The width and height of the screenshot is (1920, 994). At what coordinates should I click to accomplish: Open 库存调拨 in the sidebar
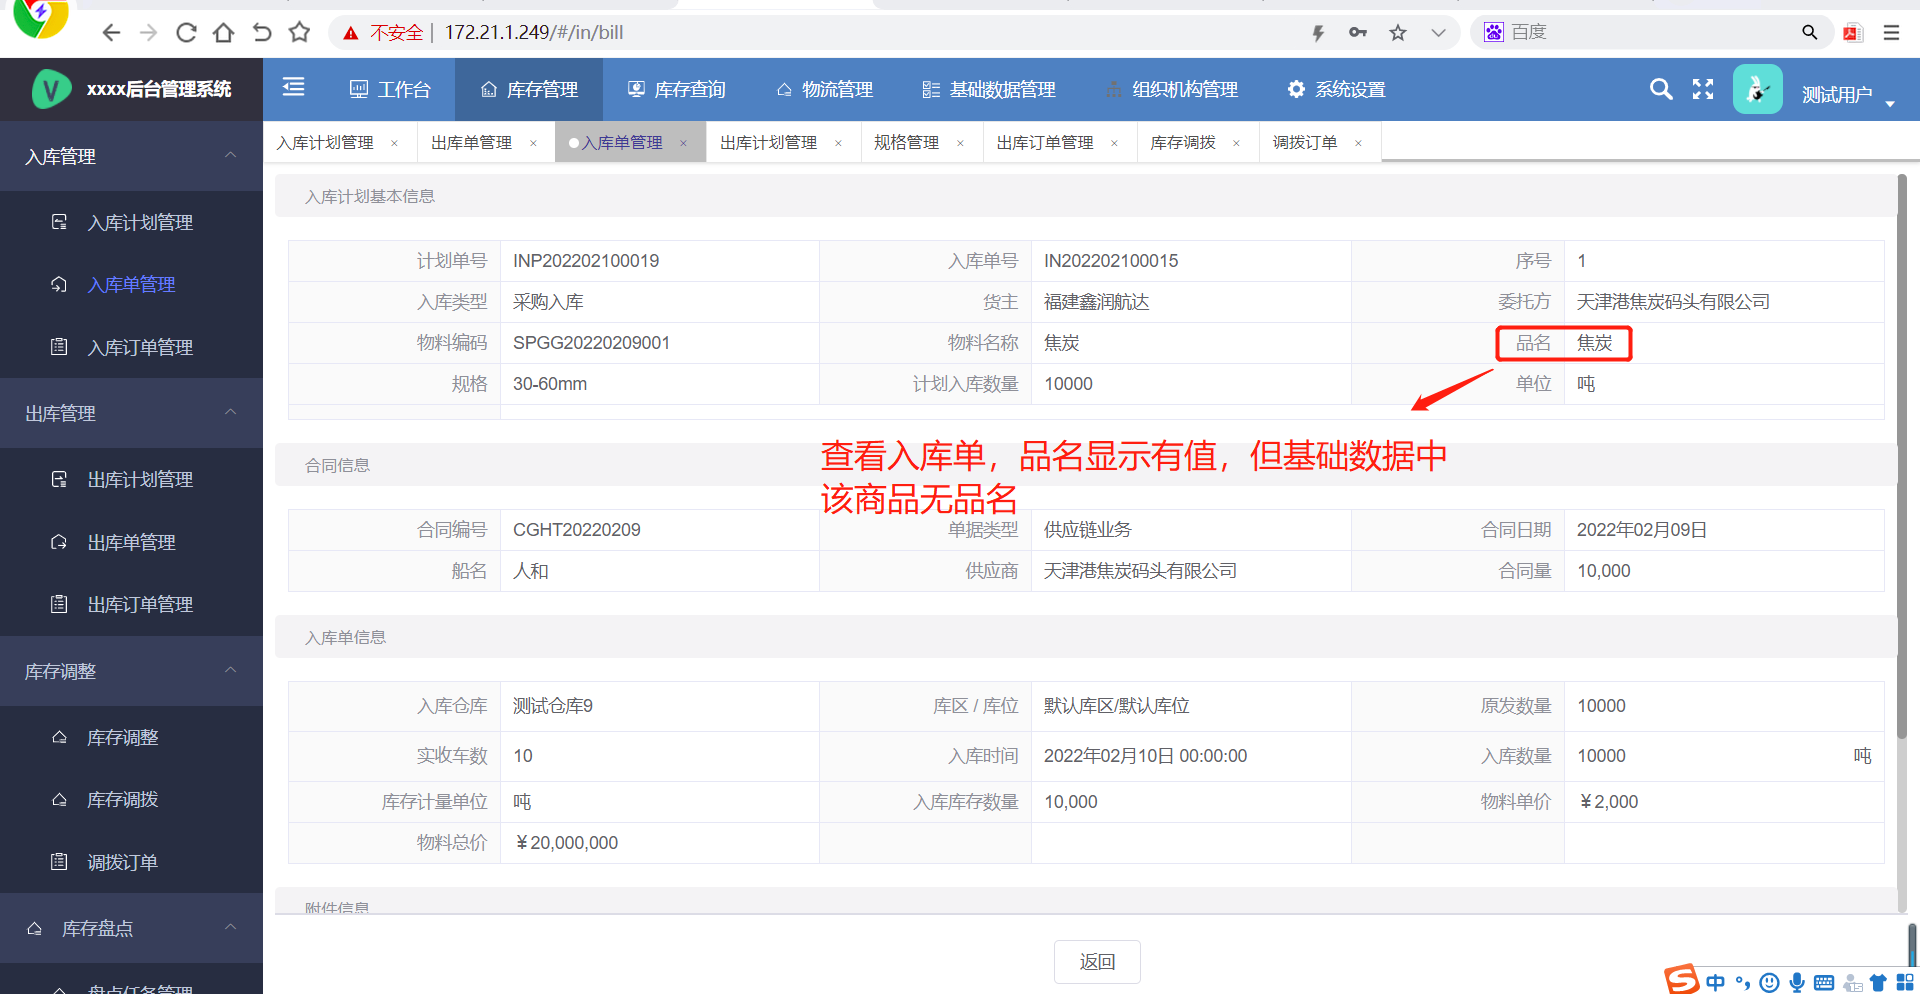click(x=131, y=799)
